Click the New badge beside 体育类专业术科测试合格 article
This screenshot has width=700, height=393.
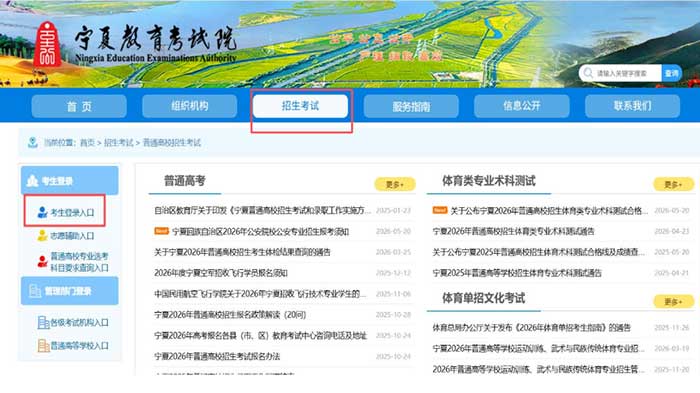point(440,210)
